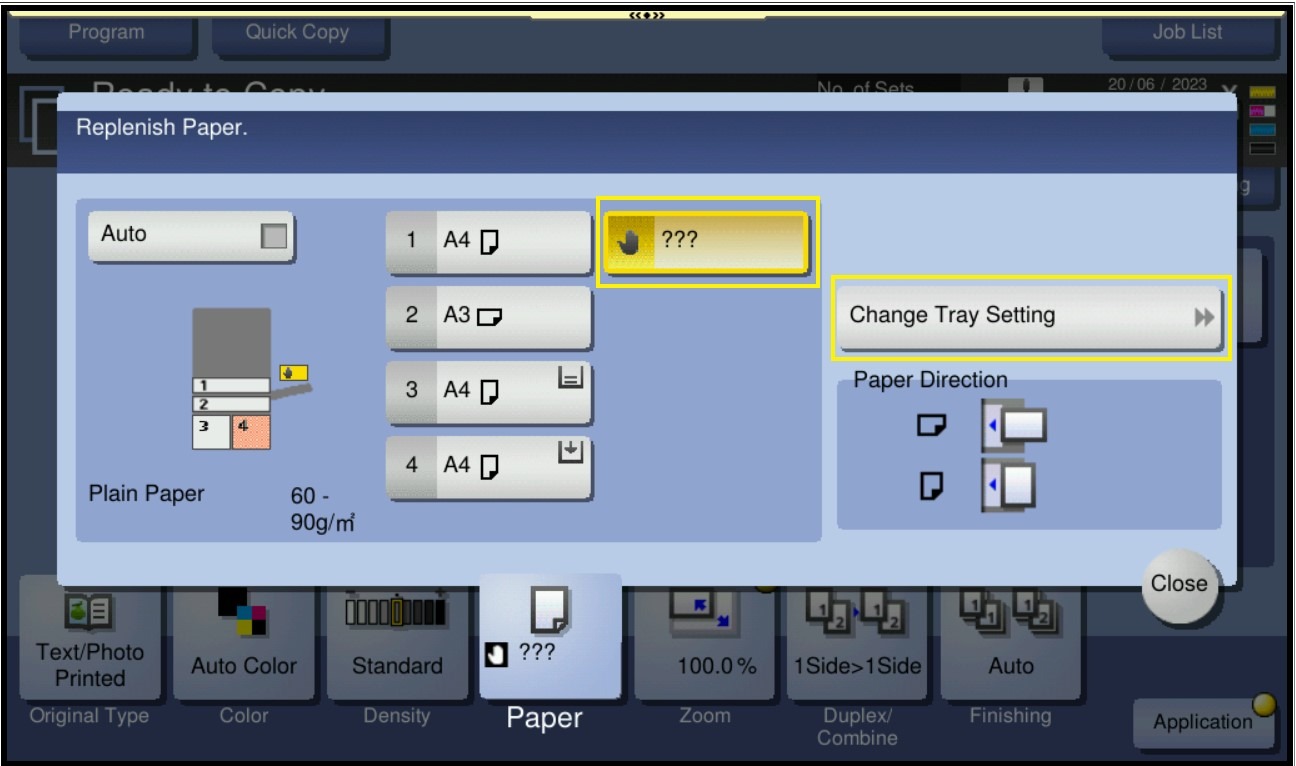Open the 1Side>1Side duplex setting
This screenshot has height=766, width=1296.
[x=856, y=614]
